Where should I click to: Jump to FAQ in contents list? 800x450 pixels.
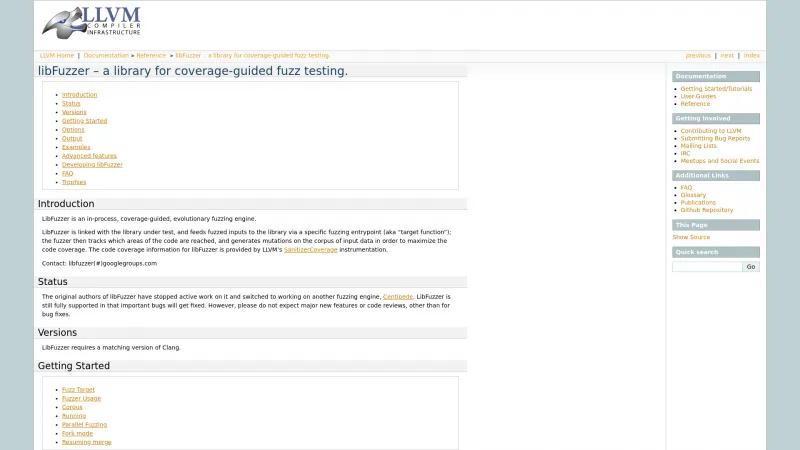click(67, 173)
